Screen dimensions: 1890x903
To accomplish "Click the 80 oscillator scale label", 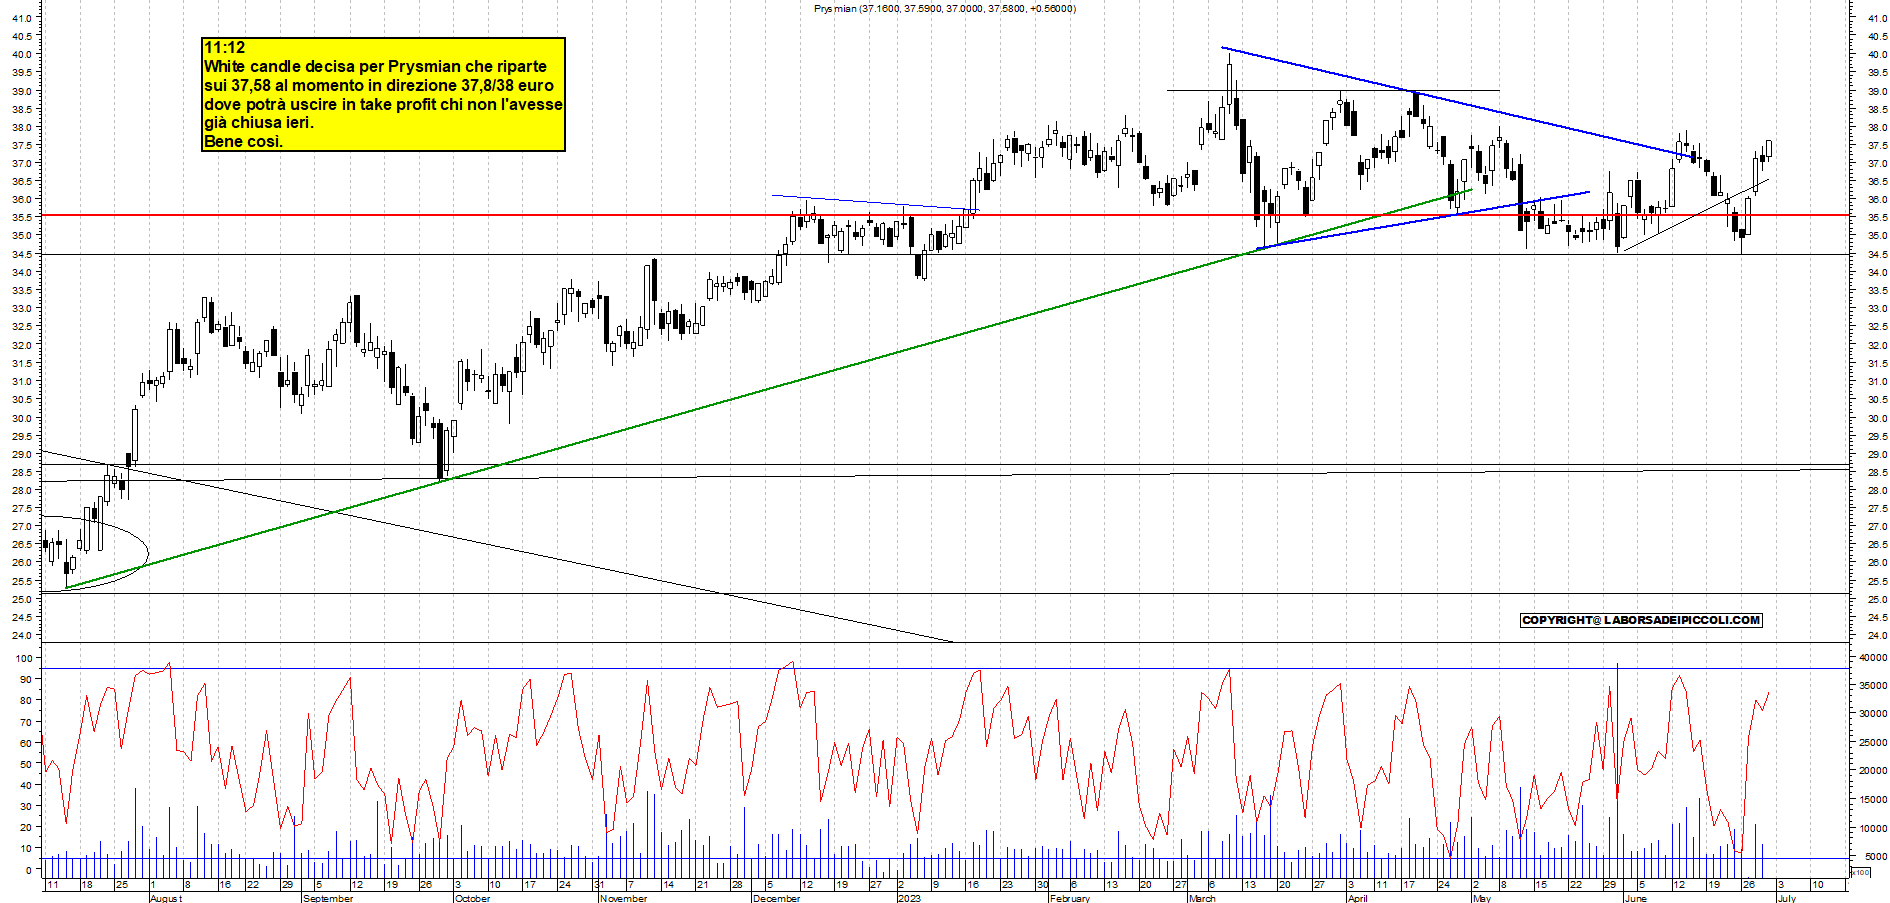I will tap(27, 700).
